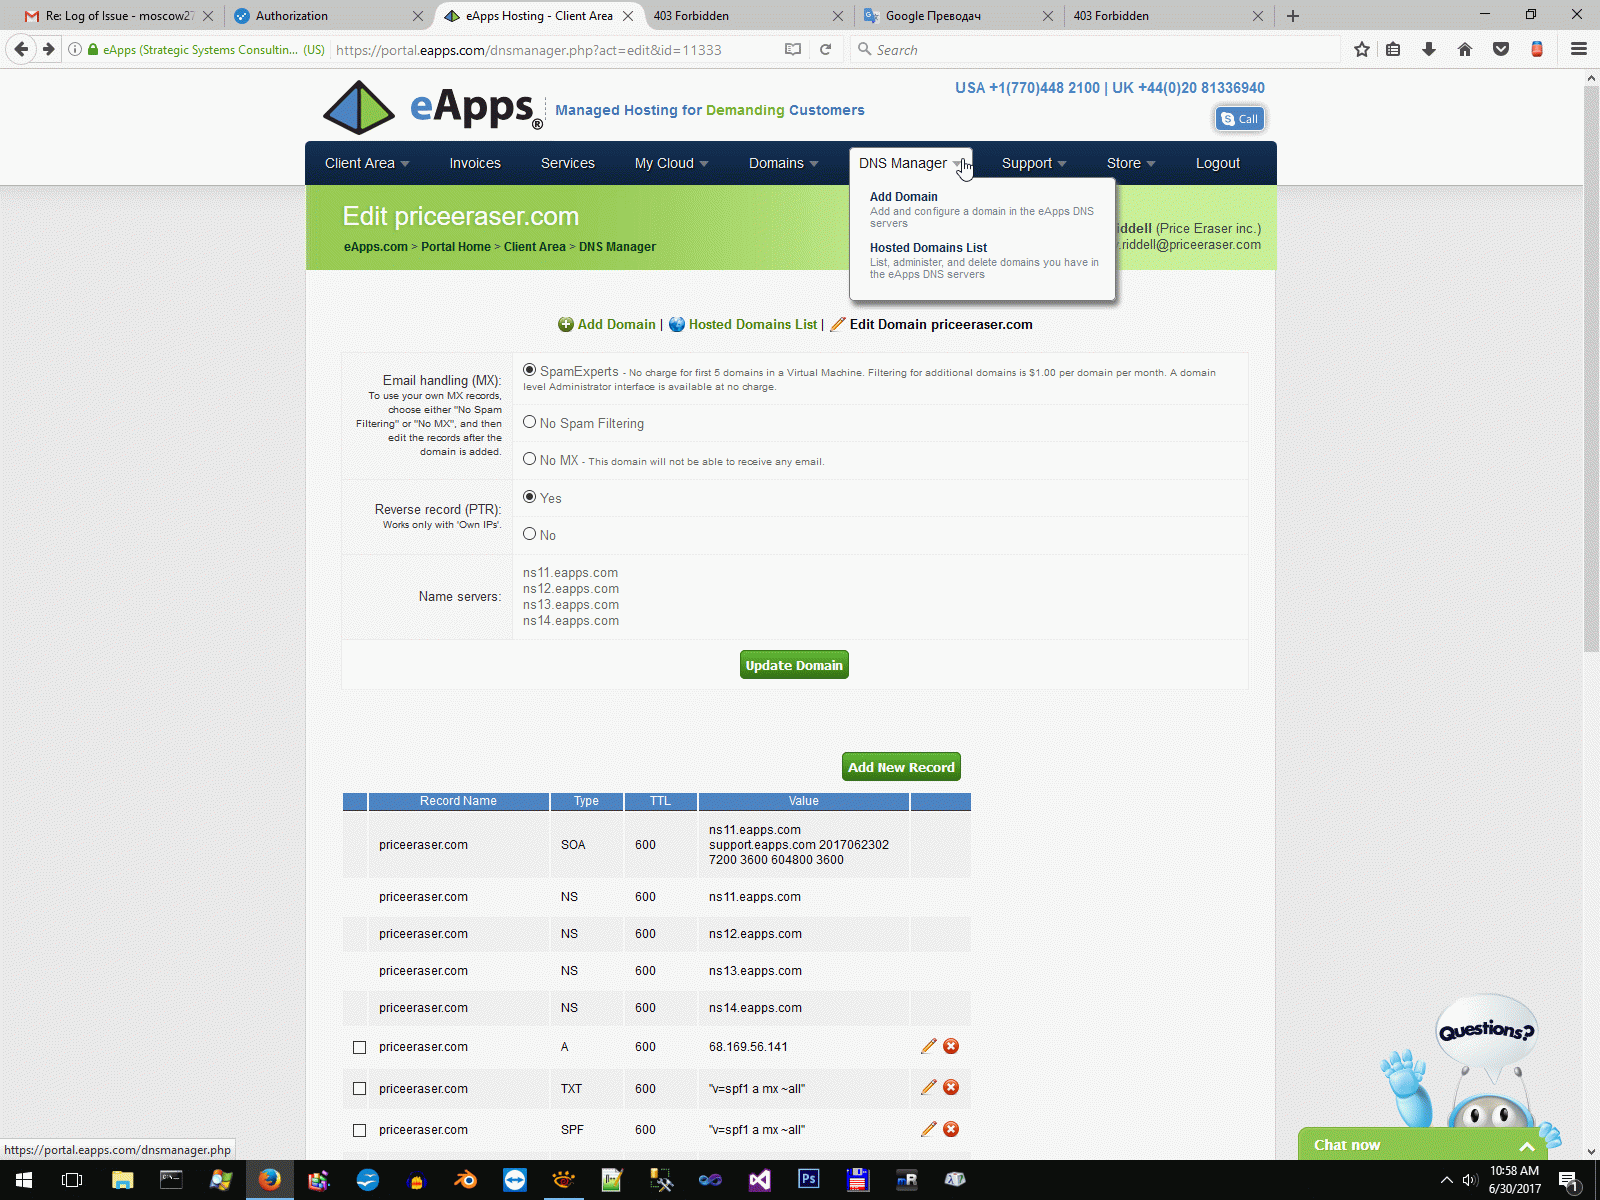Screen dimensions: 1600x1200
Task: Open the Firefox downloads arrow
Action: 1429,49
